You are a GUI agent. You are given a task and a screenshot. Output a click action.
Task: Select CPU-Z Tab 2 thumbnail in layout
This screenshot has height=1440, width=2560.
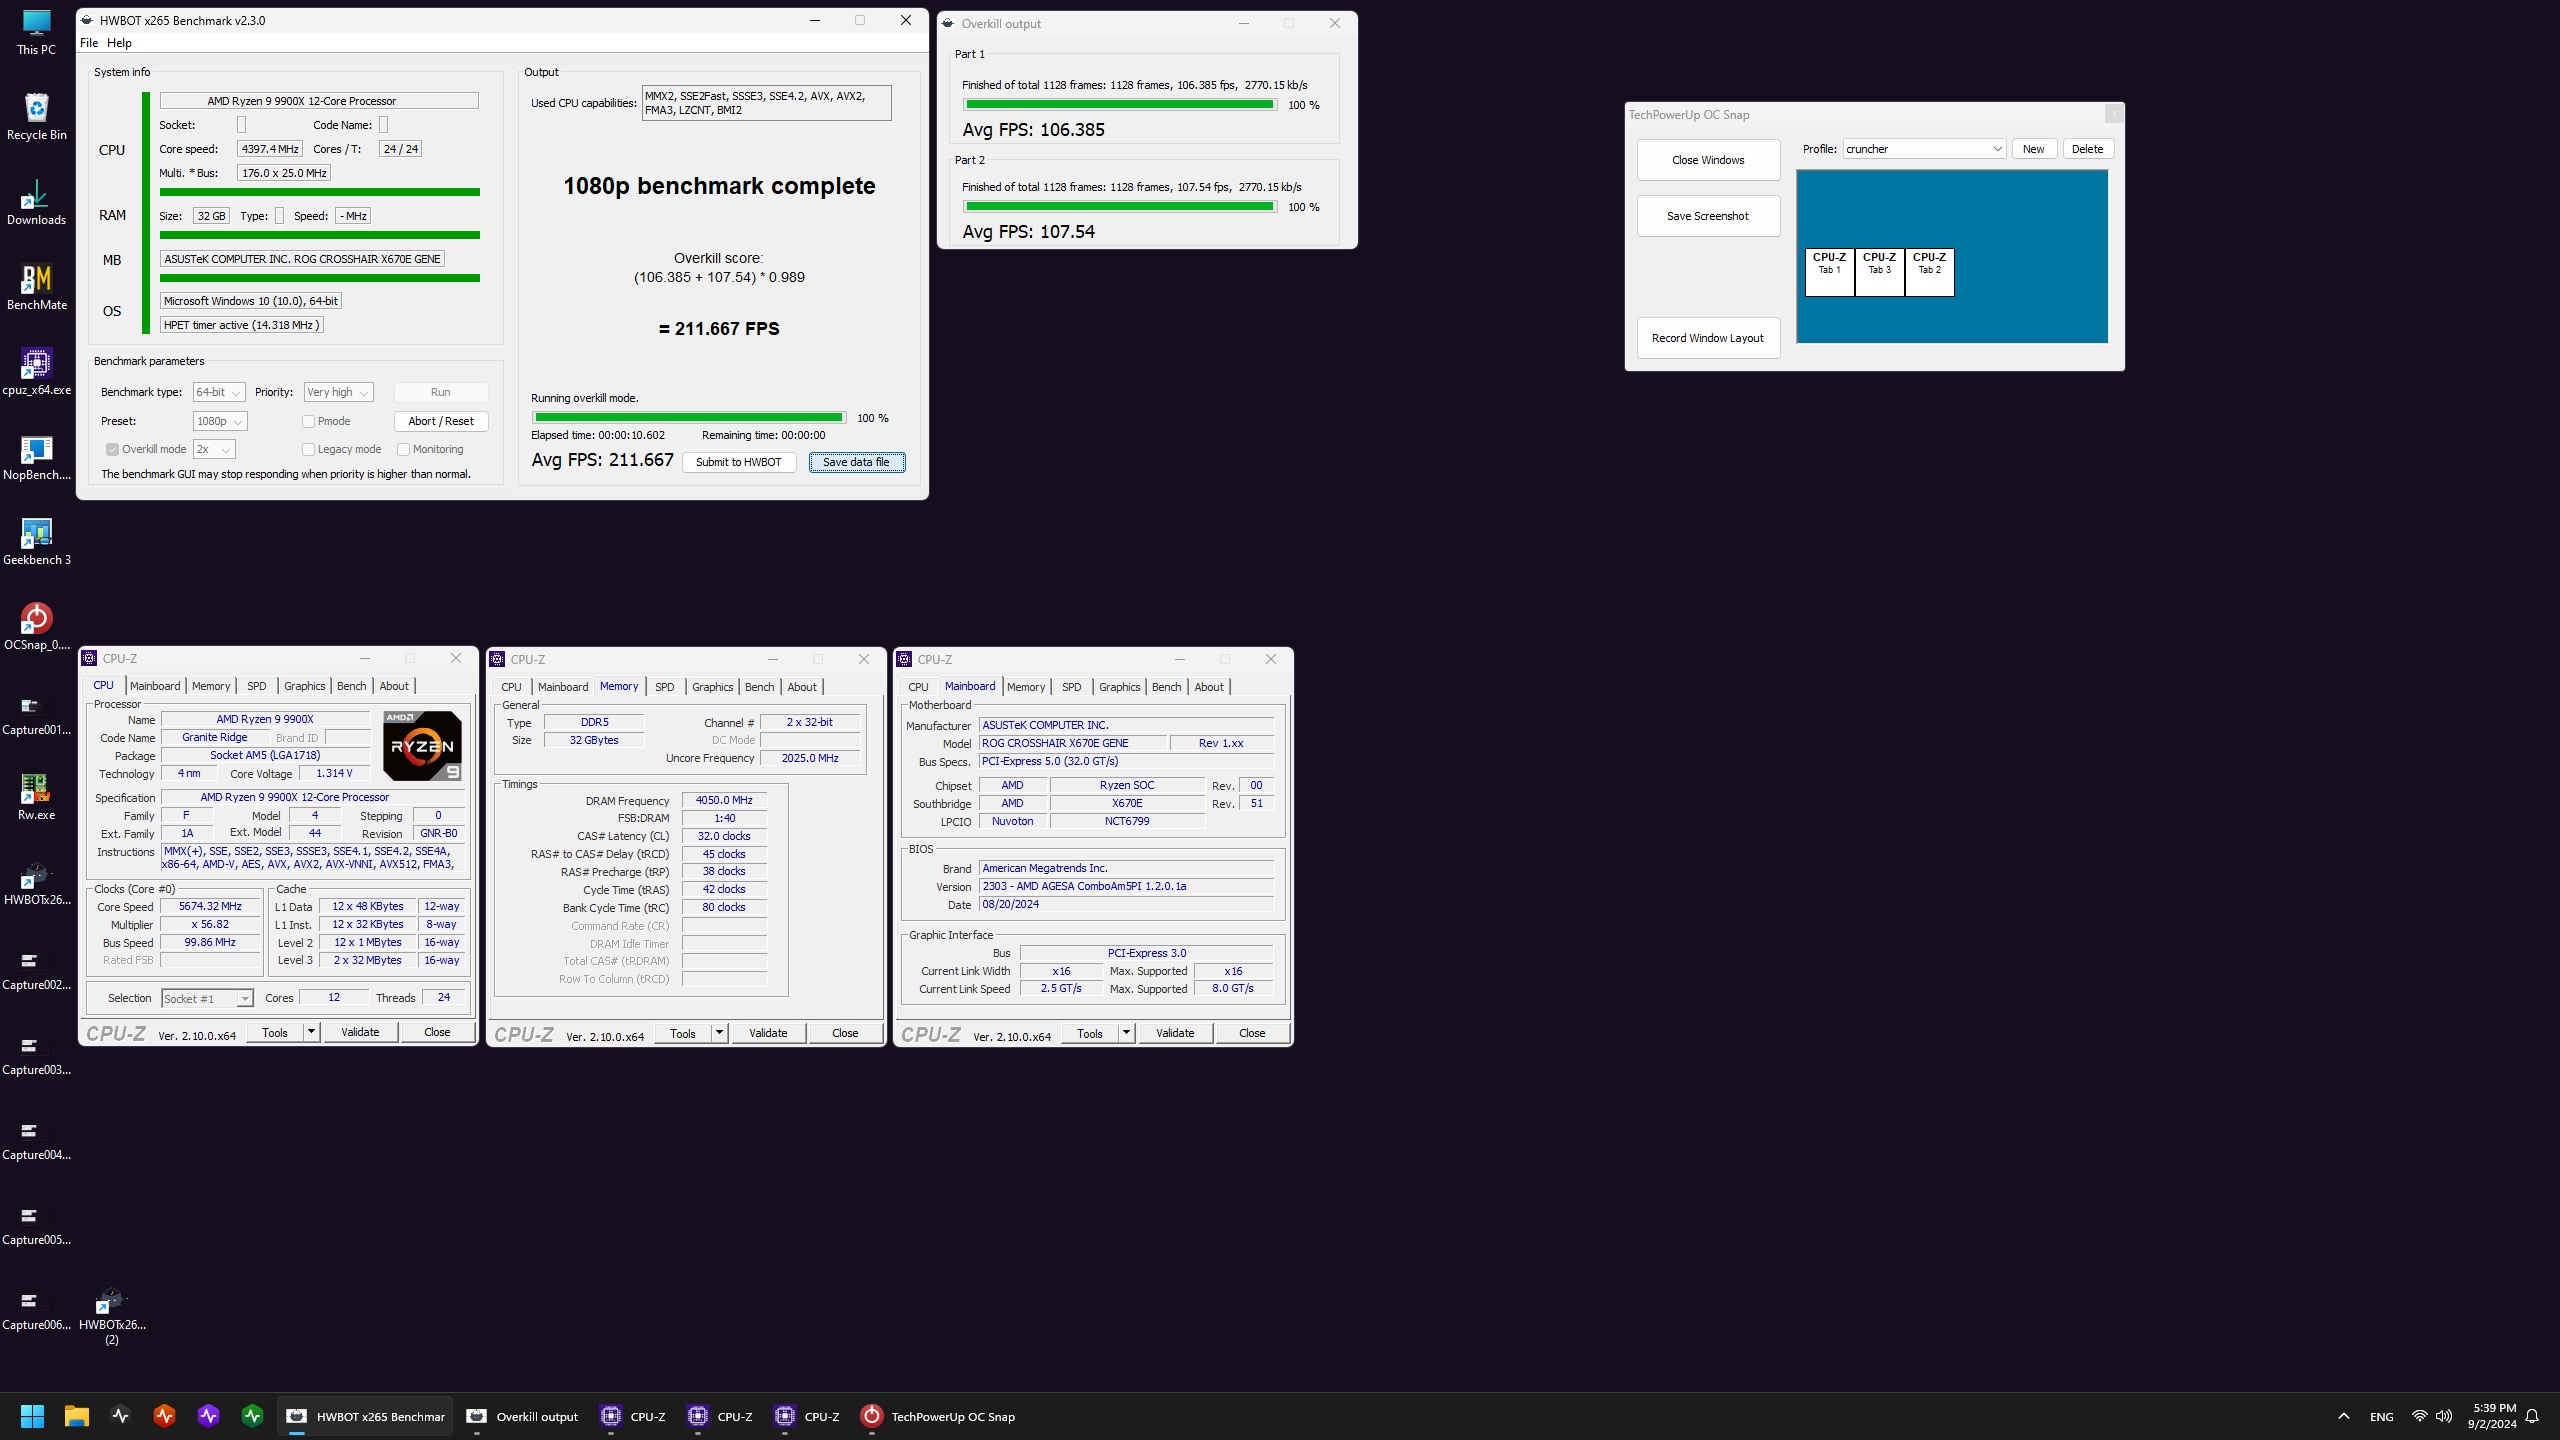pyautogui.click(x=1929, y=272)
